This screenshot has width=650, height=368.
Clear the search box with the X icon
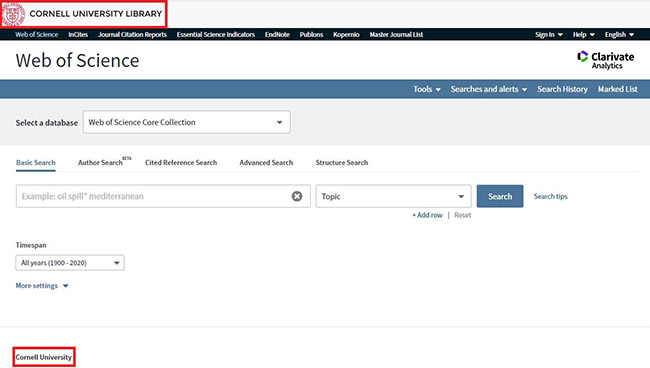click(x=297, y=196)
